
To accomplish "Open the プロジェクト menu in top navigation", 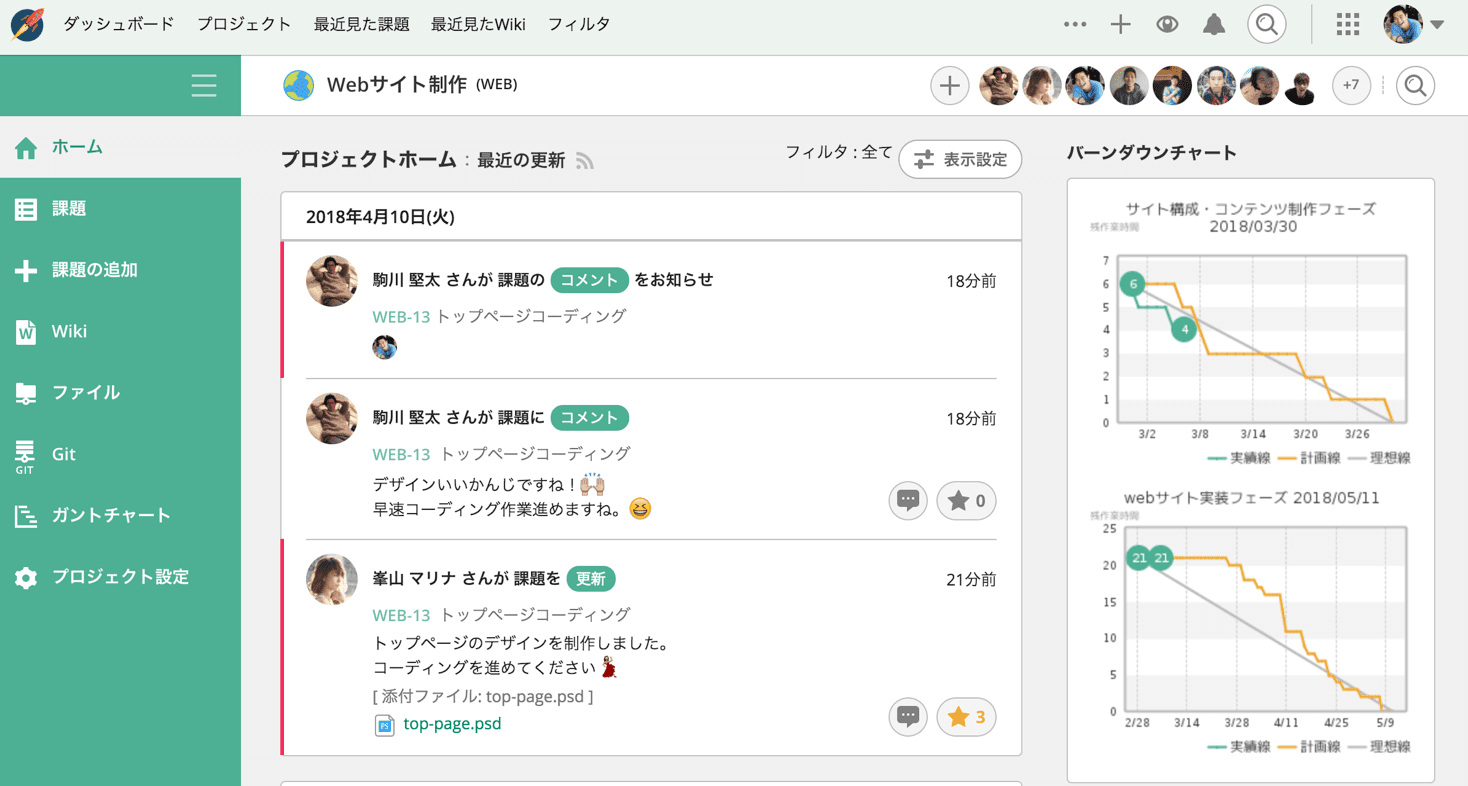I will (244, 24).
